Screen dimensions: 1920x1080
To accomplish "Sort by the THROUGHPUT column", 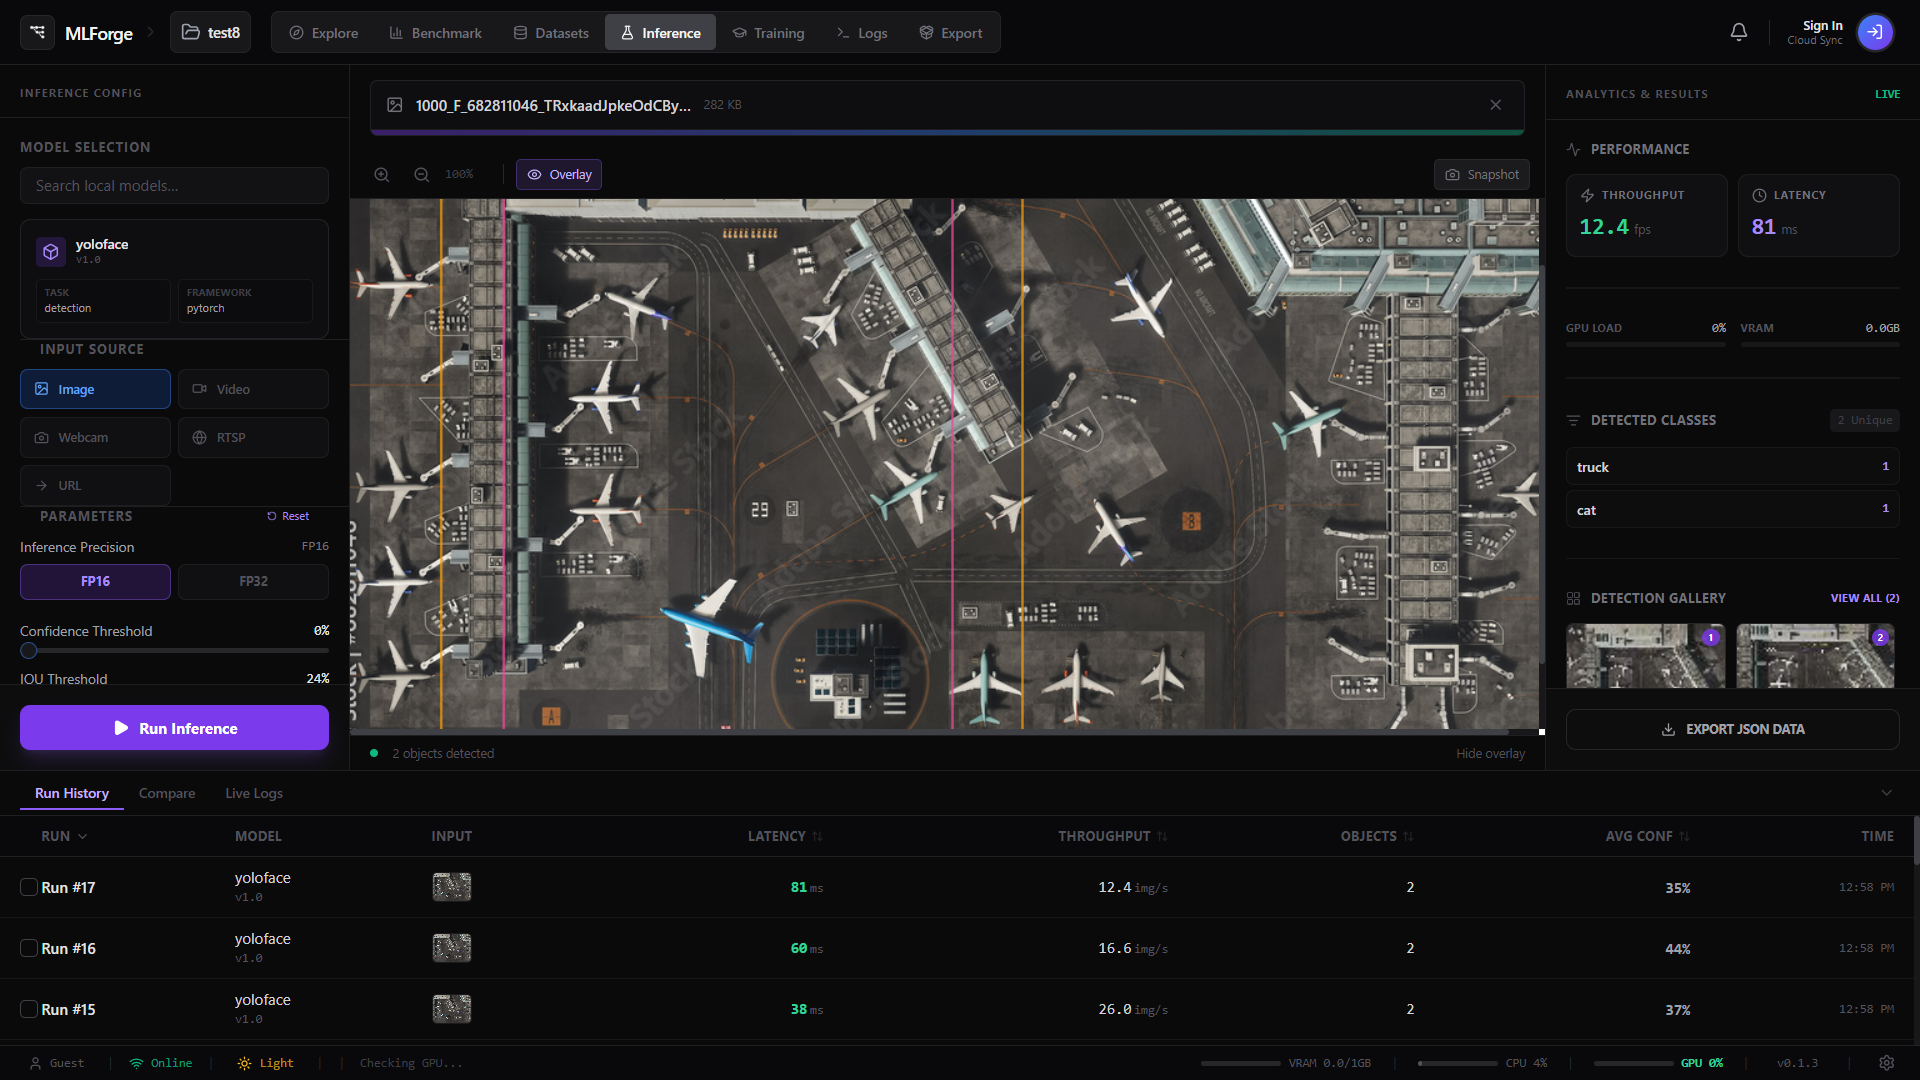I will click(1113, 836).
